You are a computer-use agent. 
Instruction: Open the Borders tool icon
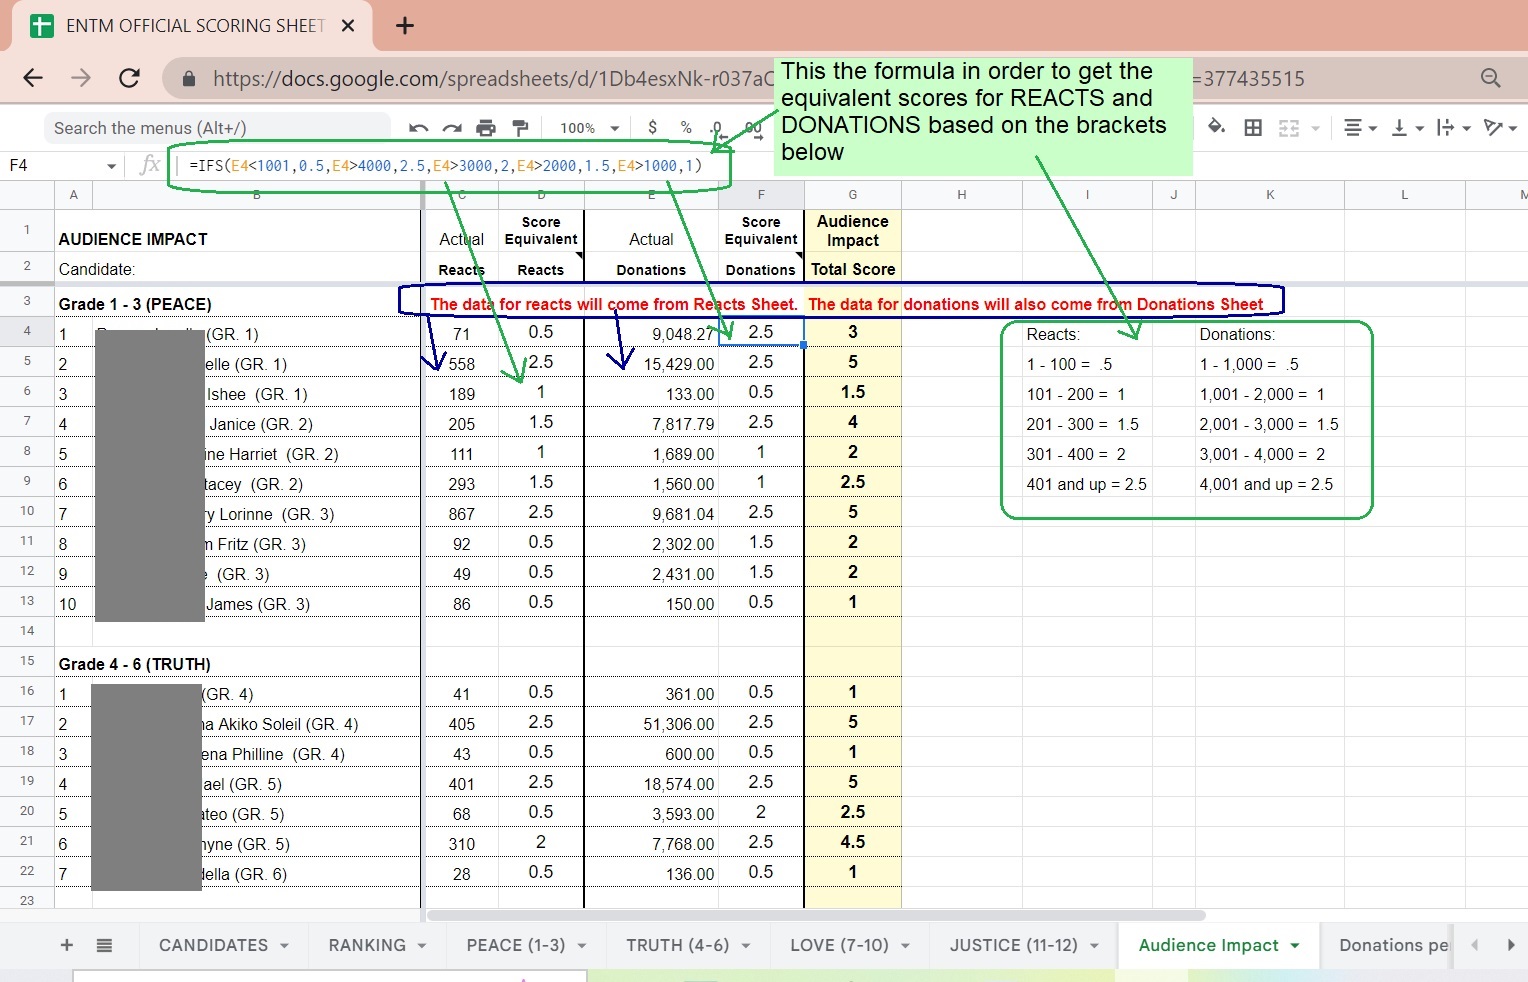pyautogui.click(x=1253, y=128)
